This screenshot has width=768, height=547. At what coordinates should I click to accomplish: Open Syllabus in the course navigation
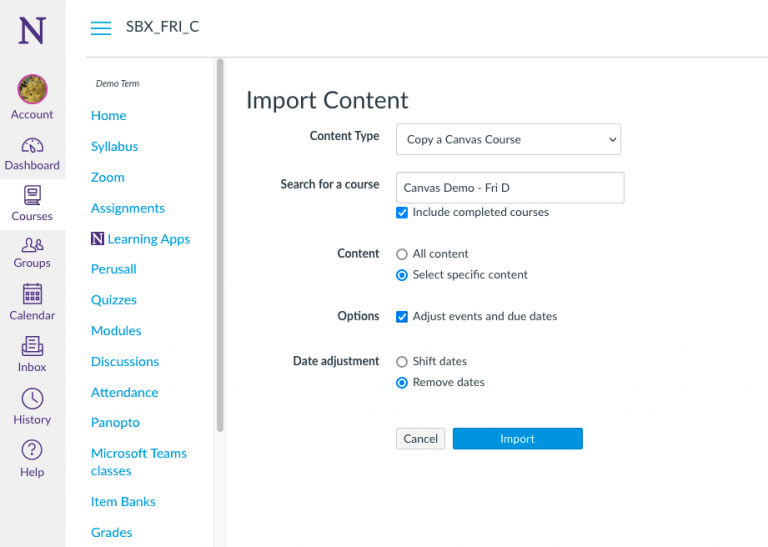115,146
